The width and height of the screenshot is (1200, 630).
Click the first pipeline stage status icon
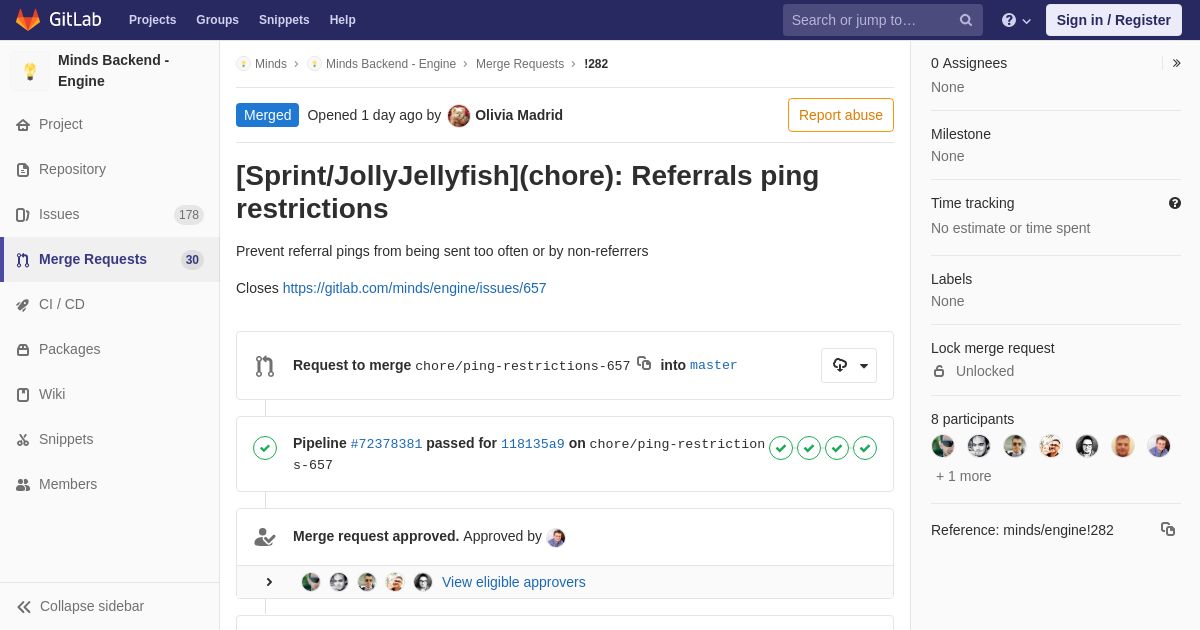pos(781,448)
